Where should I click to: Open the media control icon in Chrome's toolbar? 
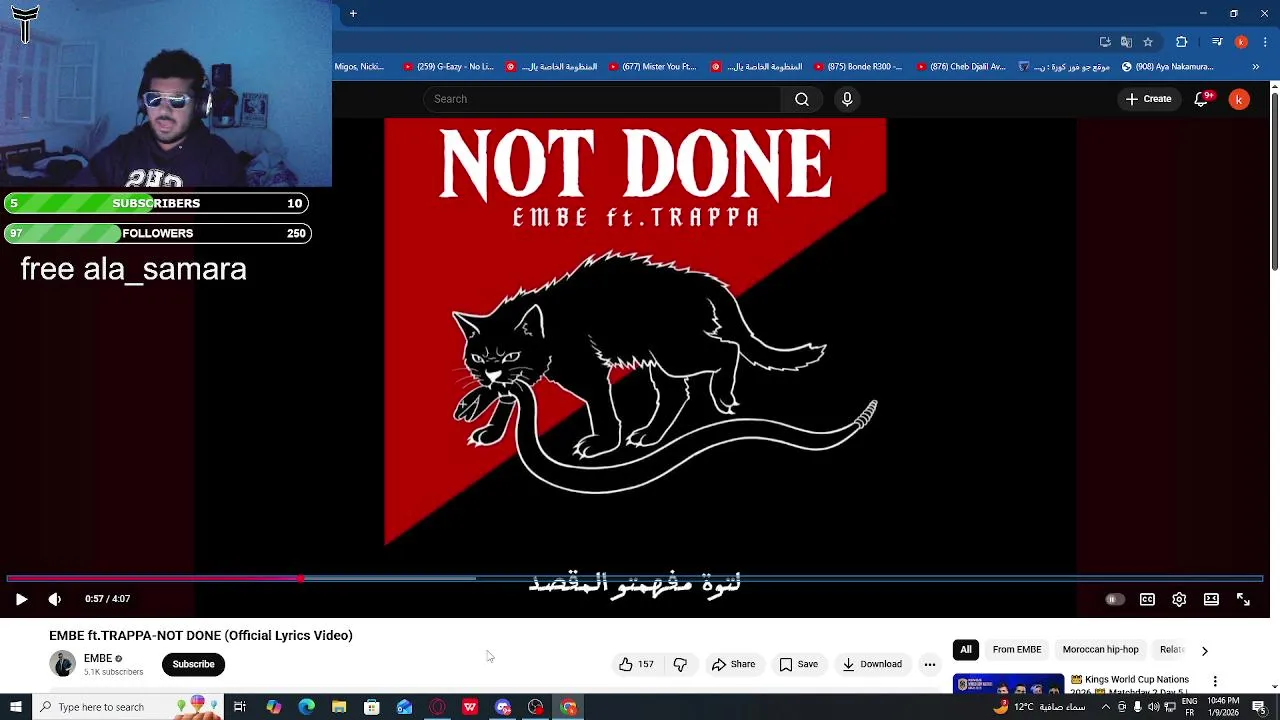pyautogui.click(x=1217, y=42)
